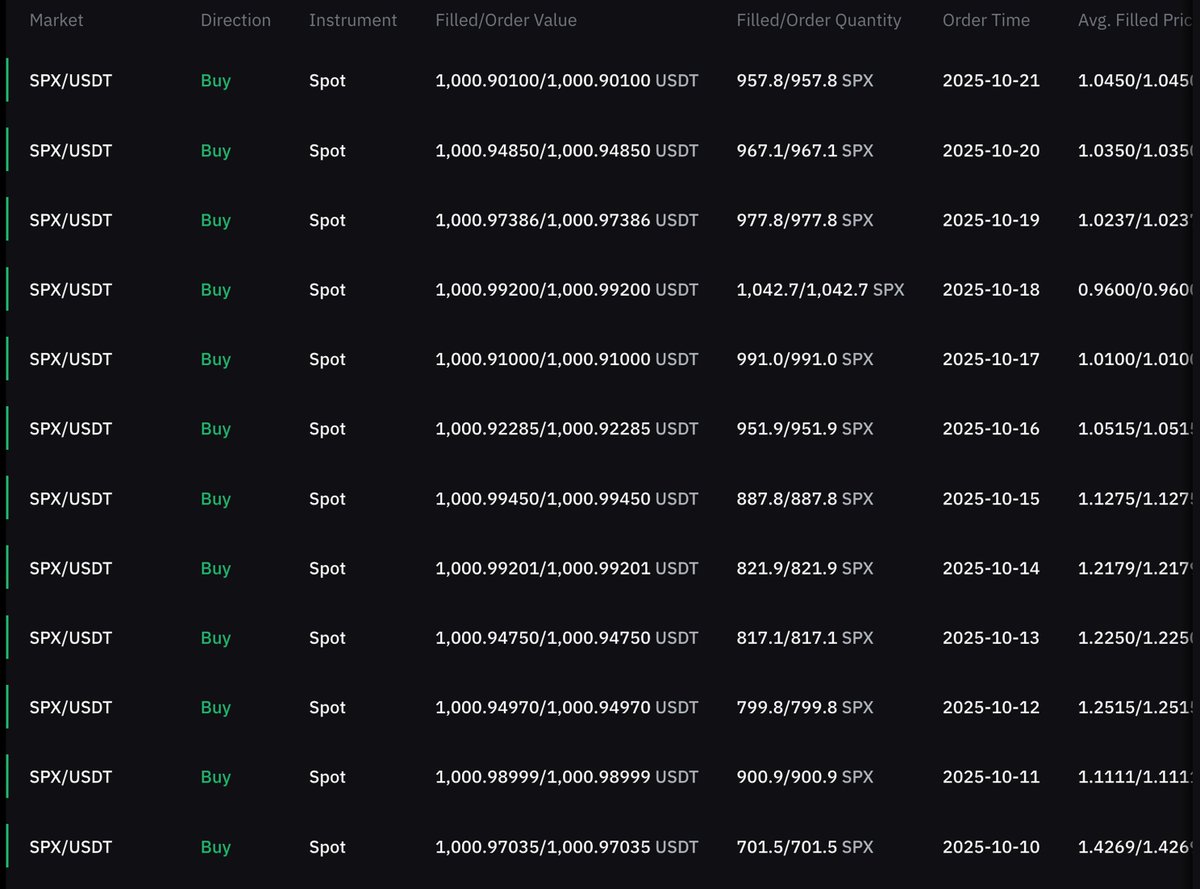Open SPX/USDT market in the 2025-10-12 row

[x=71, y=707]
